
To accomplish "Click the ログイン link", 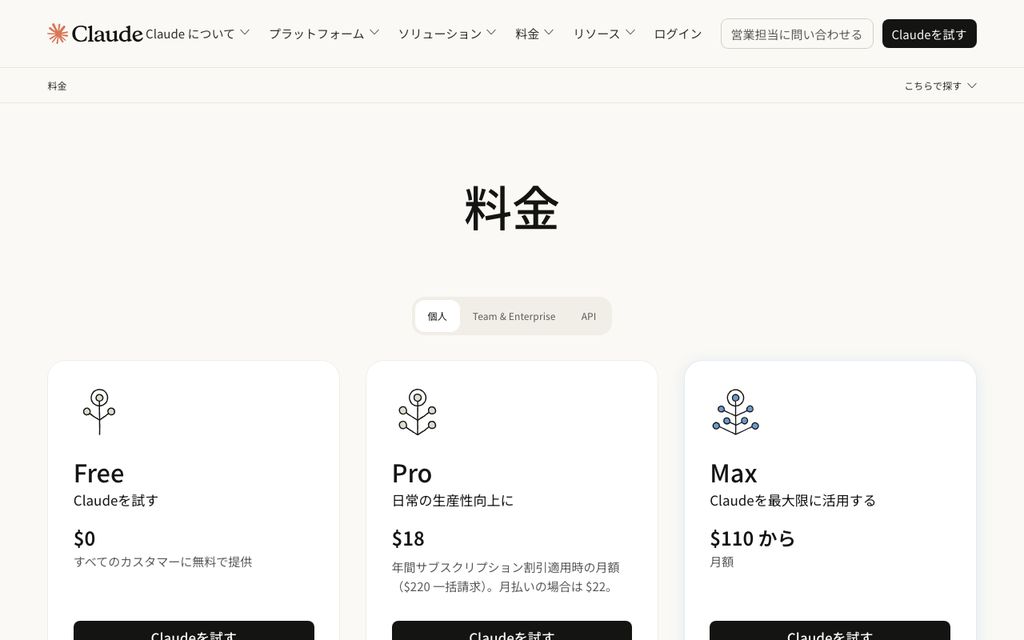I will (x=678, y=33).
